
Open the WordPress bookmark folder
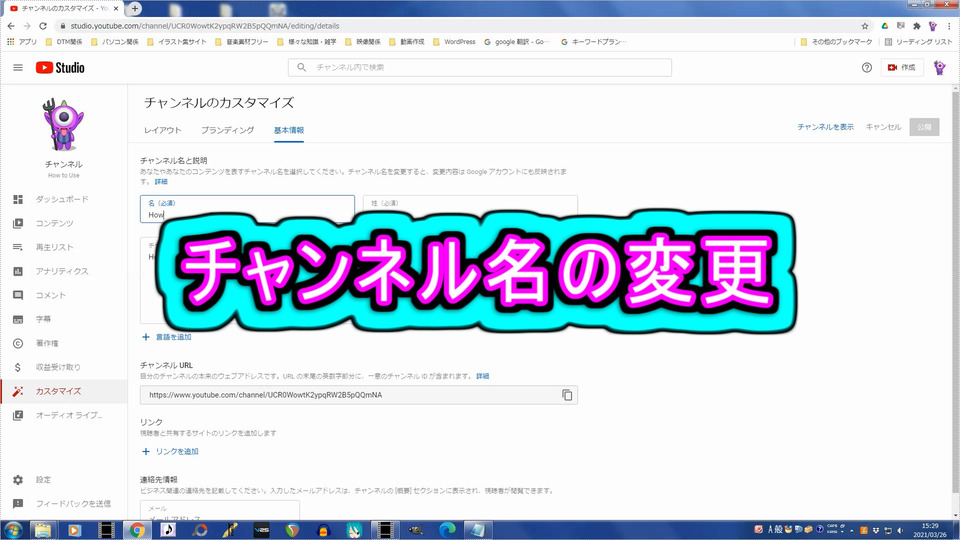[x=454, y=42]
